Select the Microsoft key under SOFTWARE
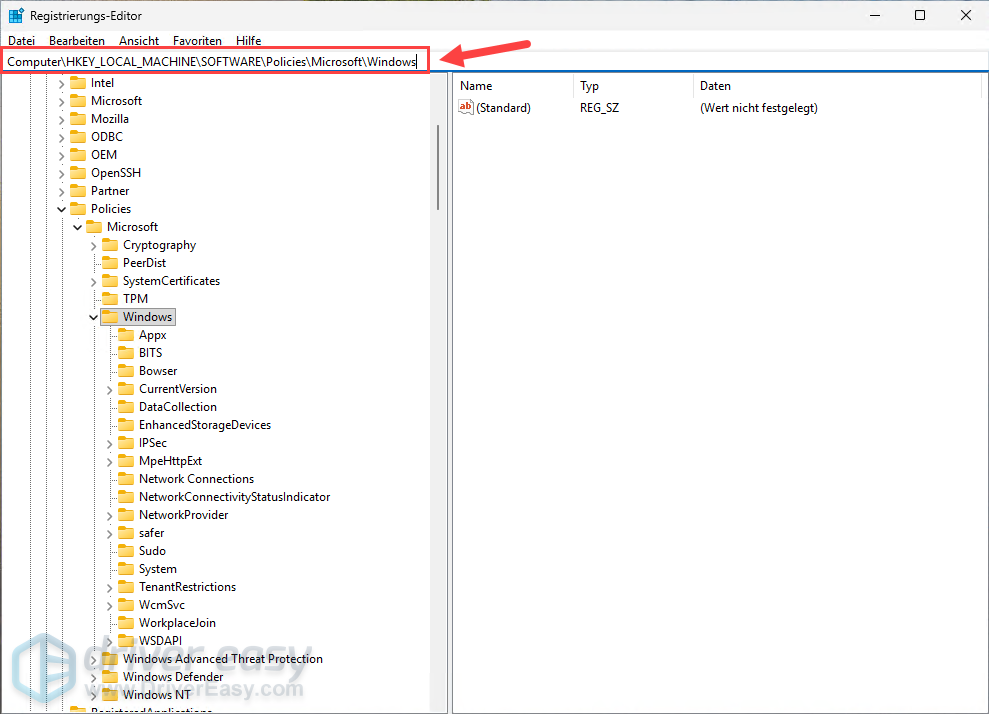The image size is (989, 714). point(117,101)
